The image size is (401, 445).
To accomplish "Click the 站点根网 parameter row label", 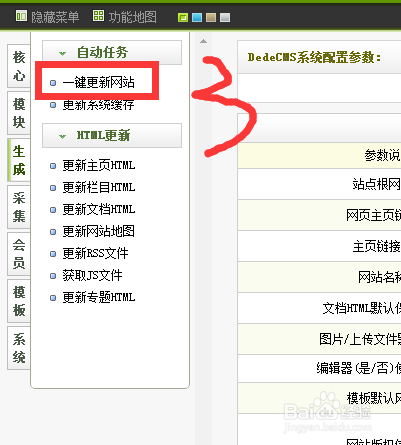I will [377, 184].
